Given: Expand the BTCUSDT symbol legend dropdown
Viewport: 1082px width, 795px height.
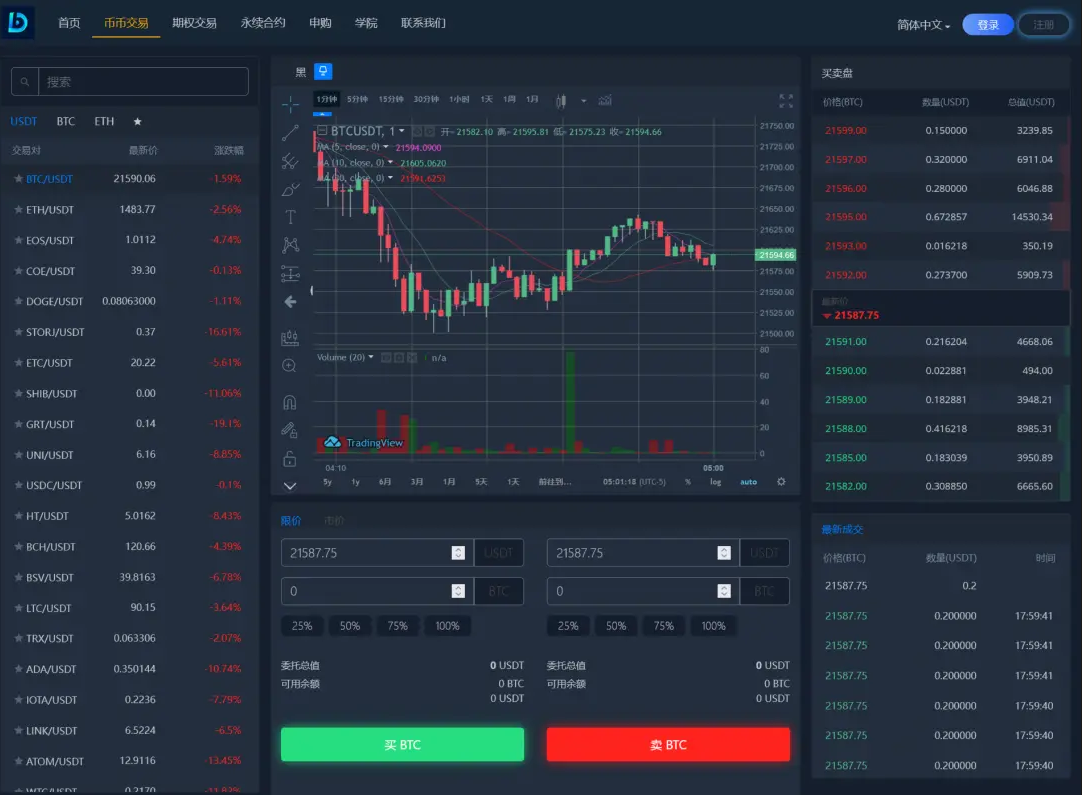Looking at the screenshot, I should click(x=402, y=131).
